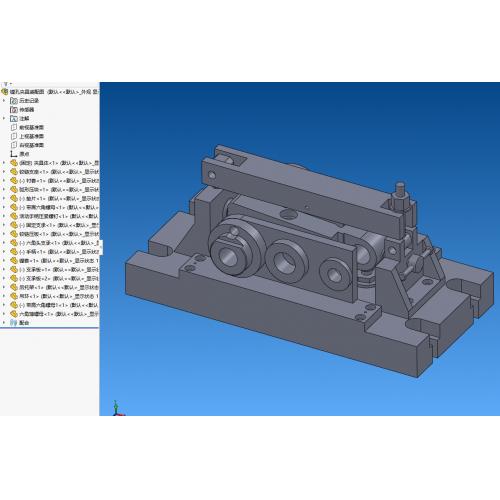Select the (-) 衬套<1> row text
The width and height of the screenshot is (500, 500).
point(59,181)
